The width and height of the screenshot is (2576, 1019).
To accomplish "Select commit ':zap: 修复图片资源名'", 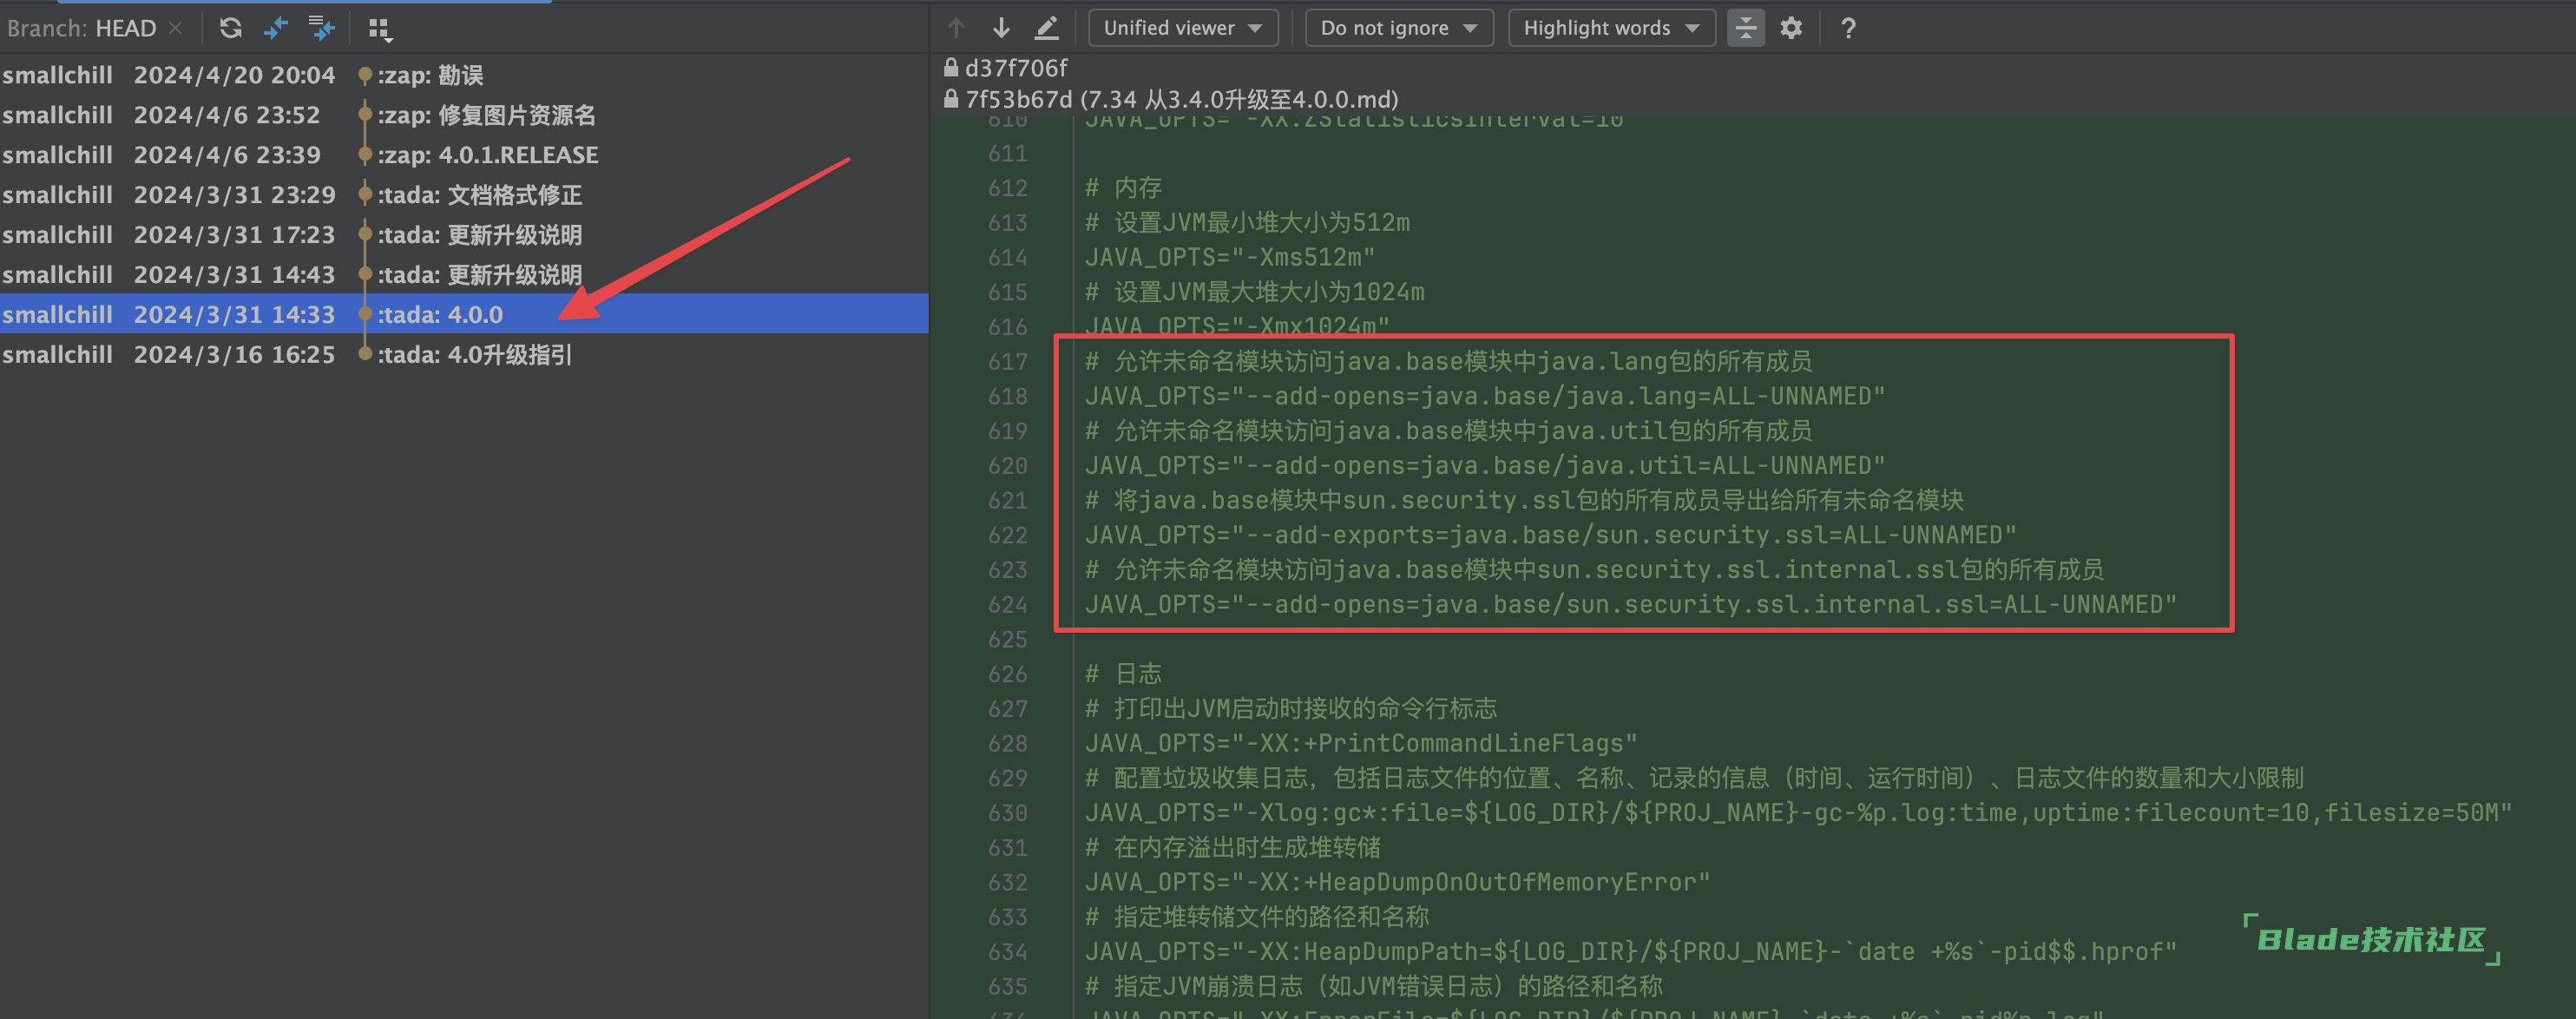I will click(x=464, y=115).
